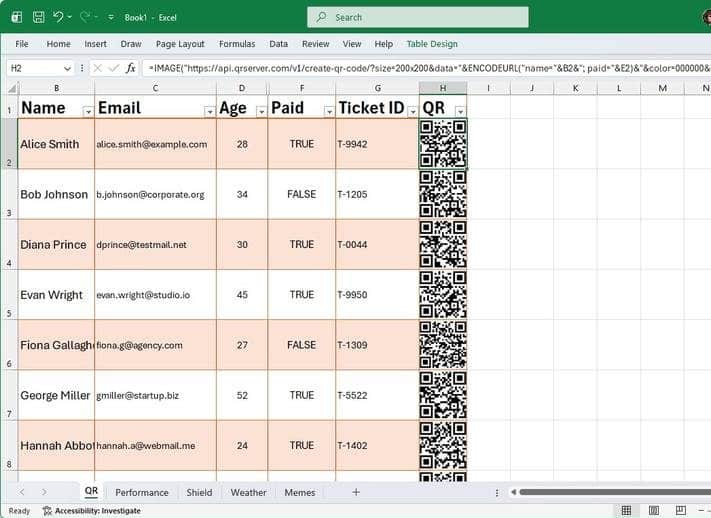
Task: Select Alice Smith's QR code cell
Action: [x=443, y=144]
